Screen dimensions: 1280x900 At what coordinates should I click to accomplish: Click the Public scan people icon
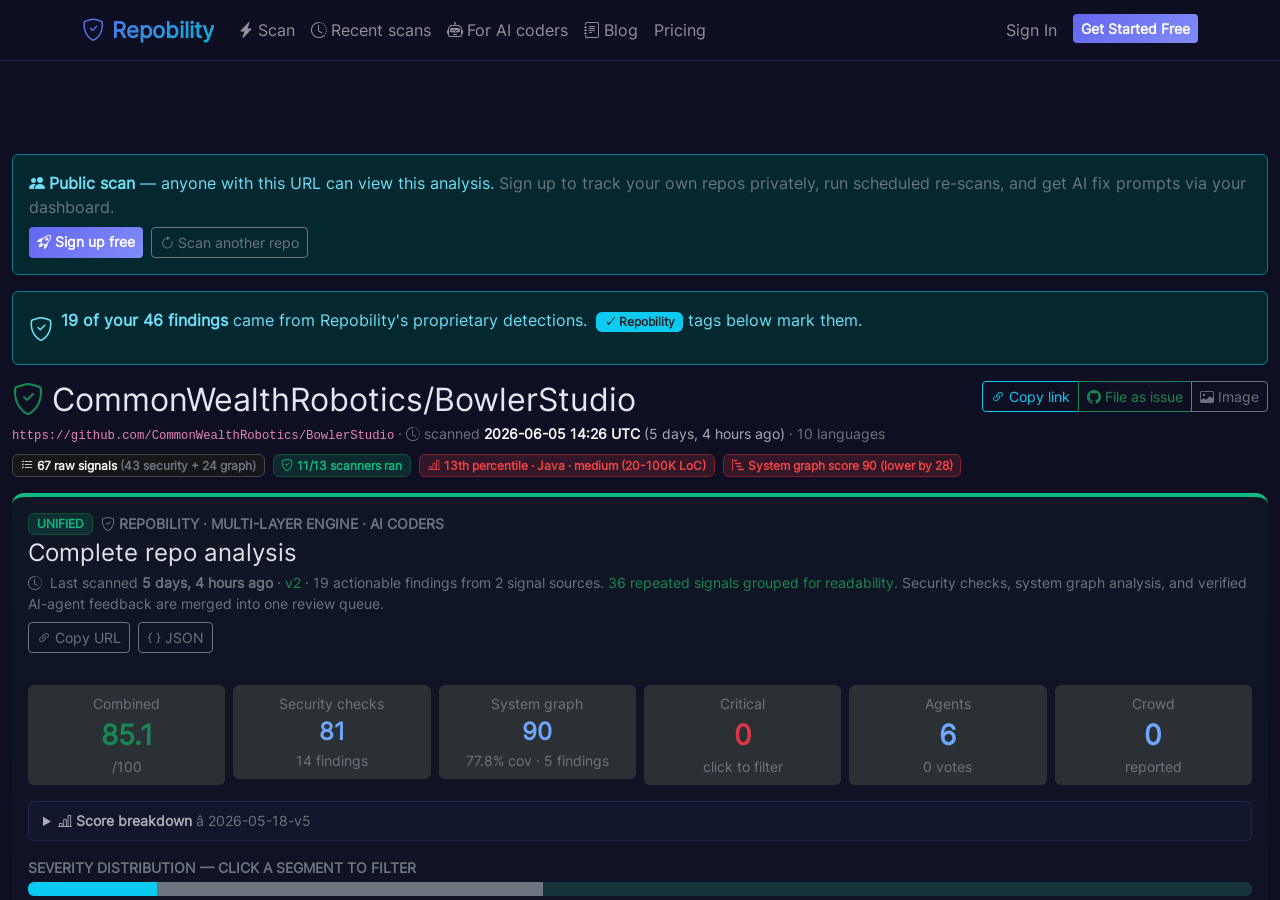37,183
